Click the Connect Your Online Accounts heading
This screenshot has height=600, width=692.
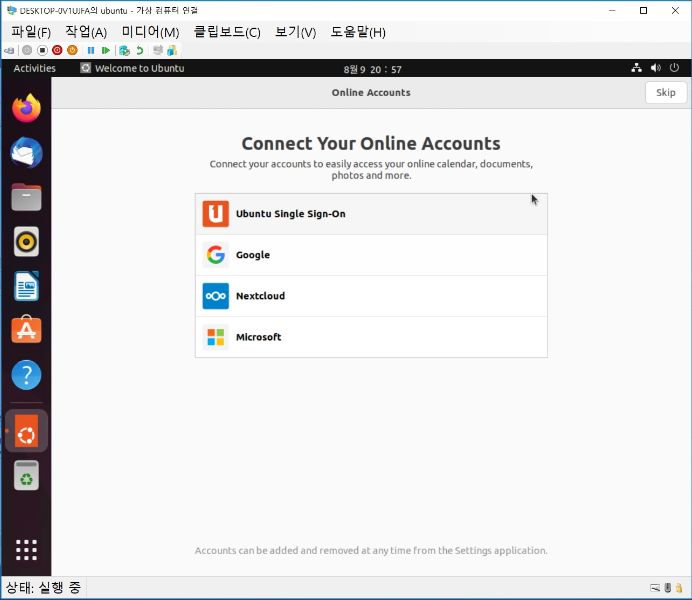coord(371,144)
